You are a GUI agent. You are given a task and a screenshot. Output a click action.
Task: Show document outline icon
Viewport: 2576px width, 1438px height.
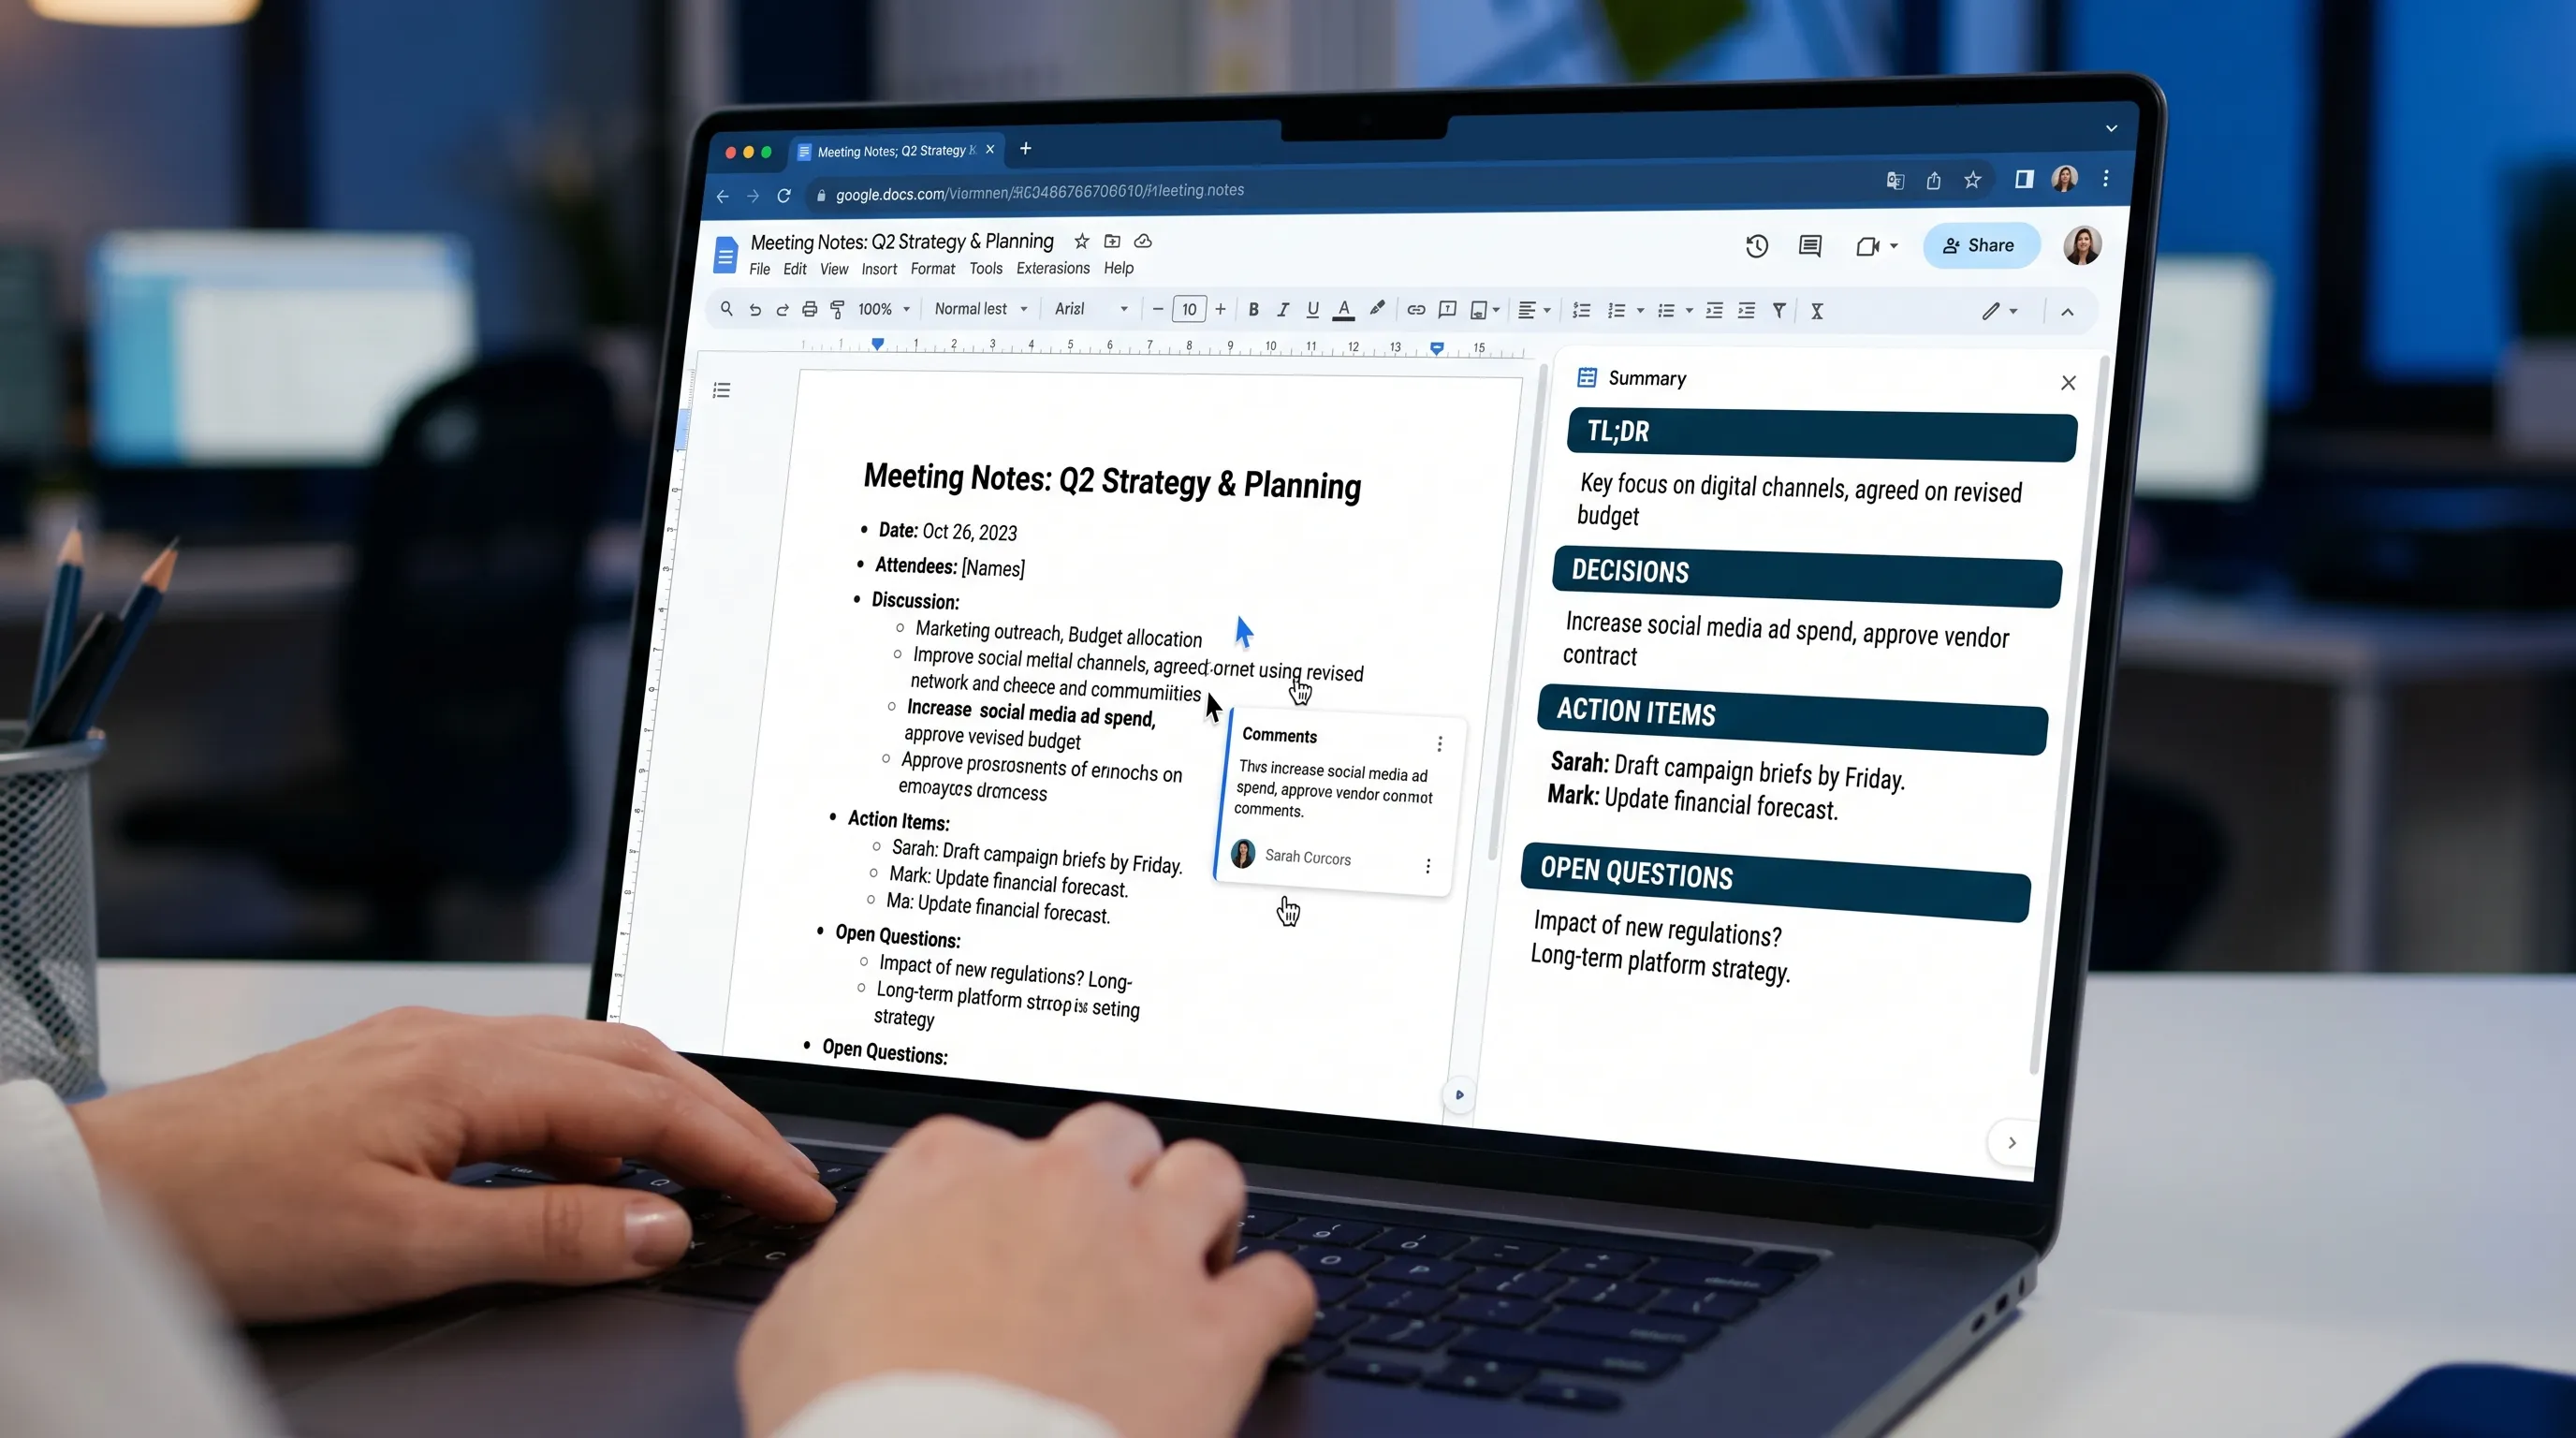721,390
